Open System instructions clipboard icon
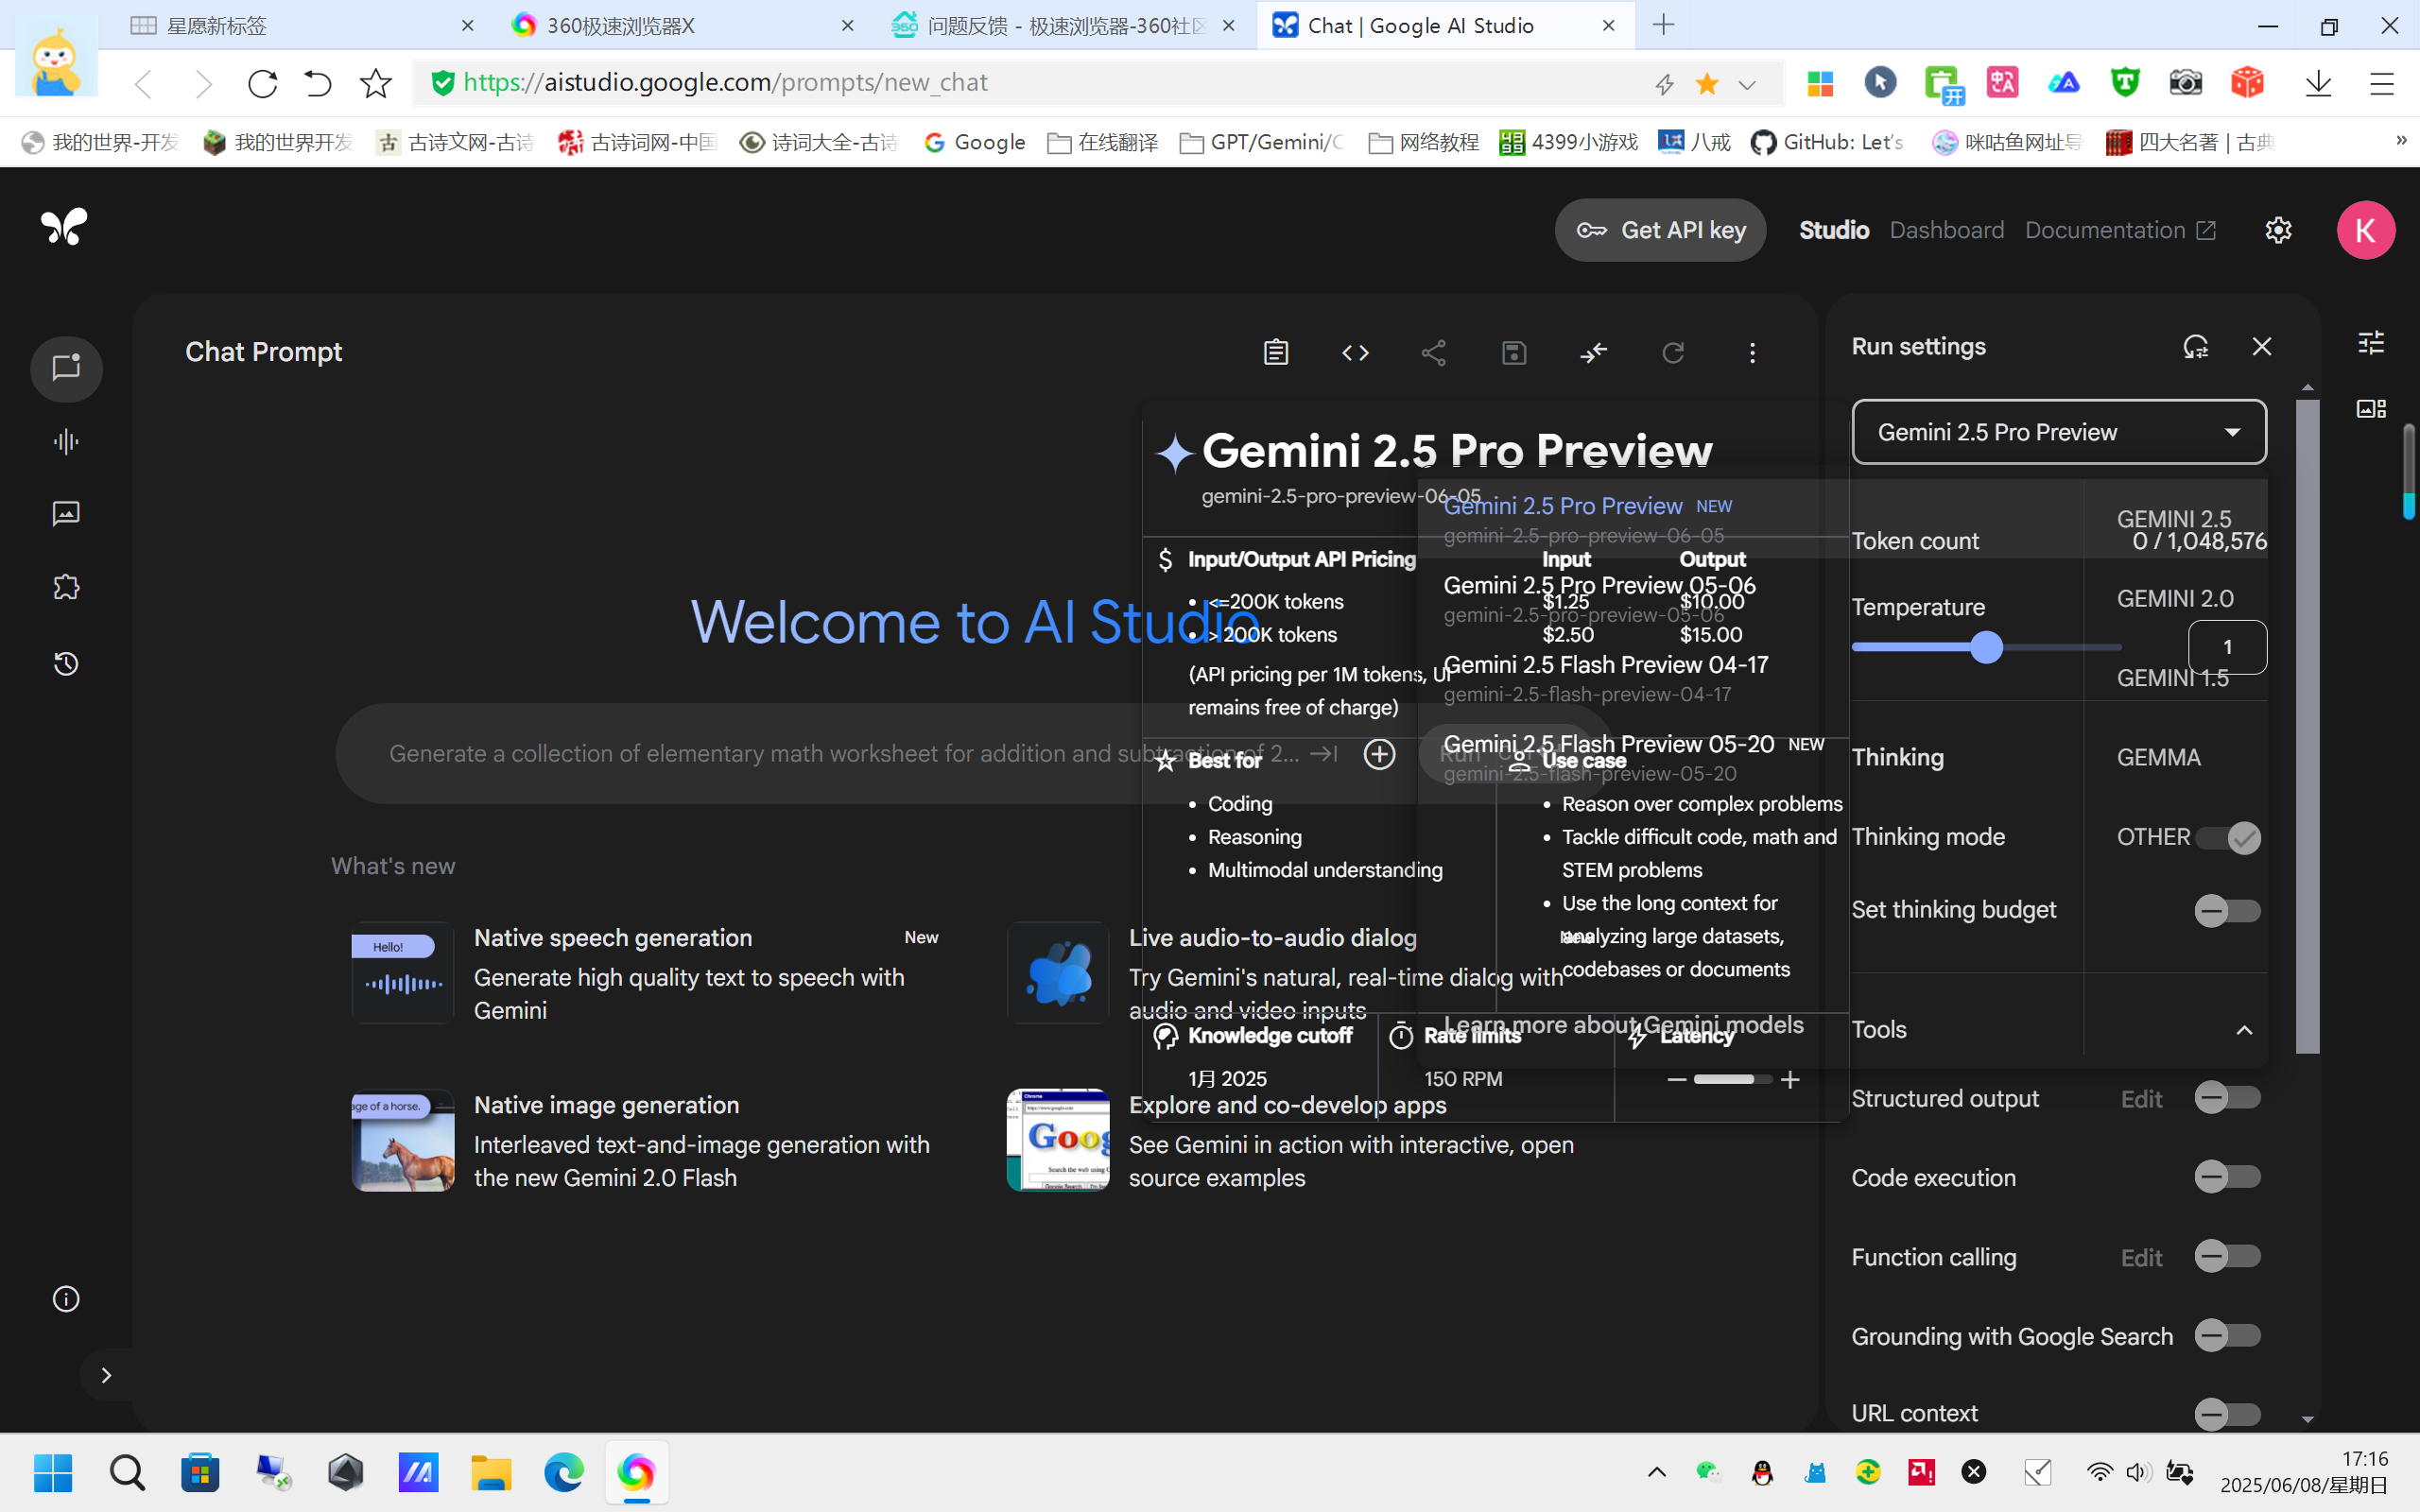The height and width of the screenshot is (1512, 2420). click(x=1275, y=352)
